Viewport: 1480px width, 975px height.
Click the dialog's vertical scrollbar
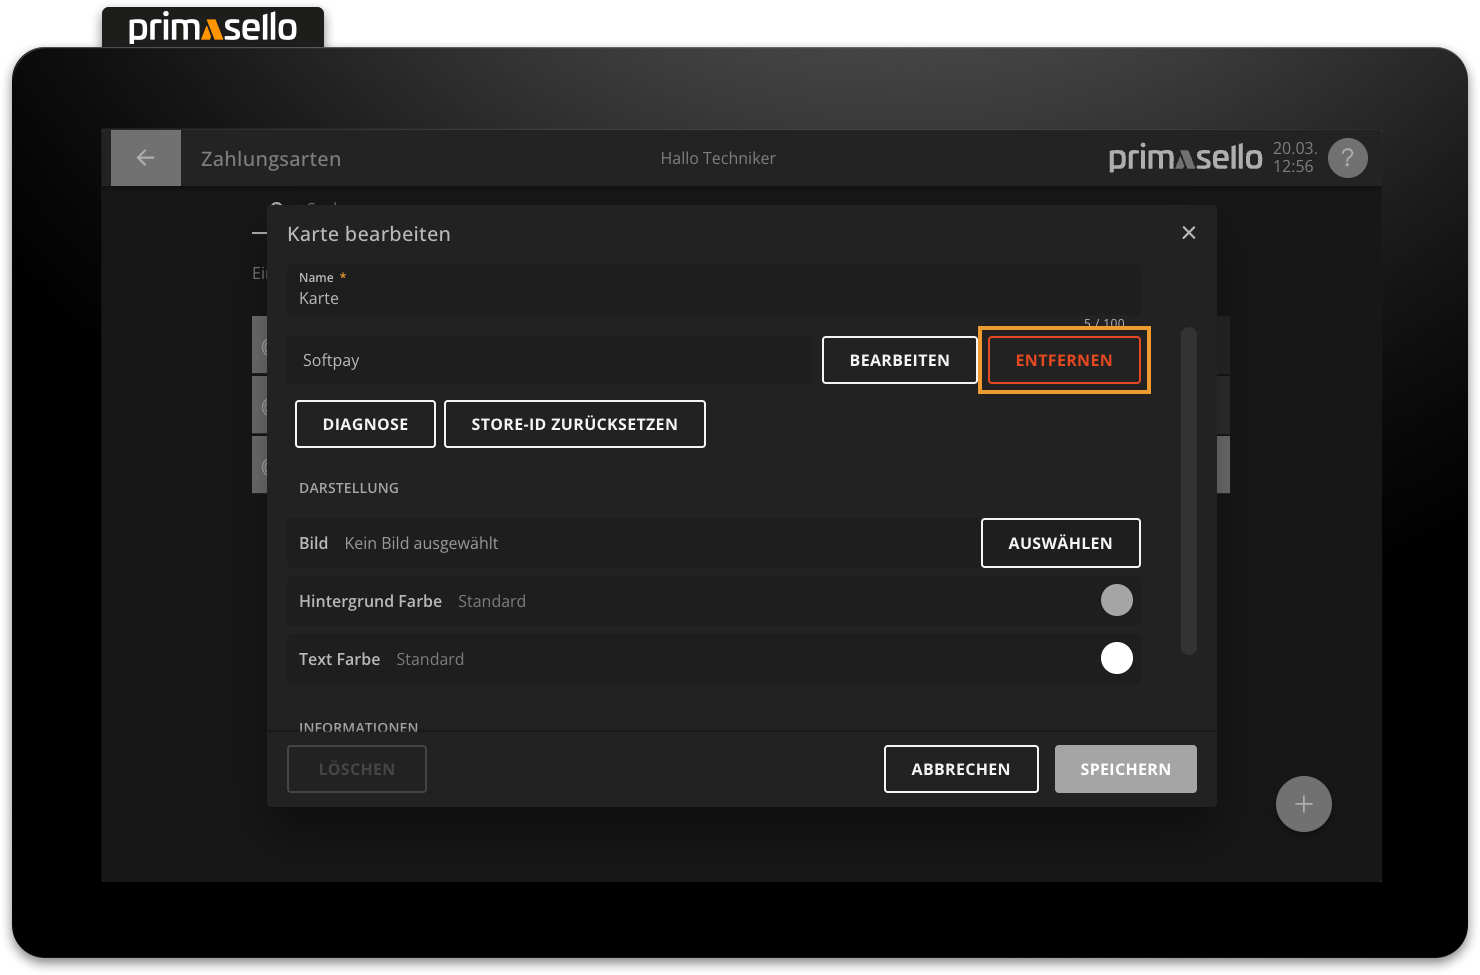pos(1189,490)
